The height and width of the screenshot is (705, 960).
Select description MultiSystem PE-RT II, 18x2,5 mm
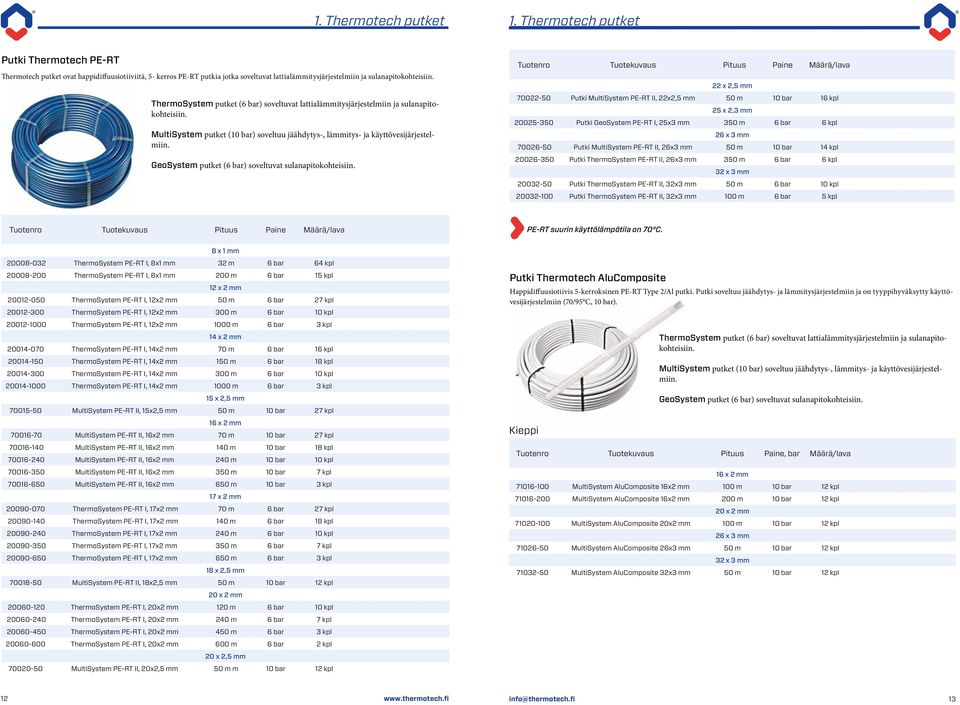[x=124, y=583]
